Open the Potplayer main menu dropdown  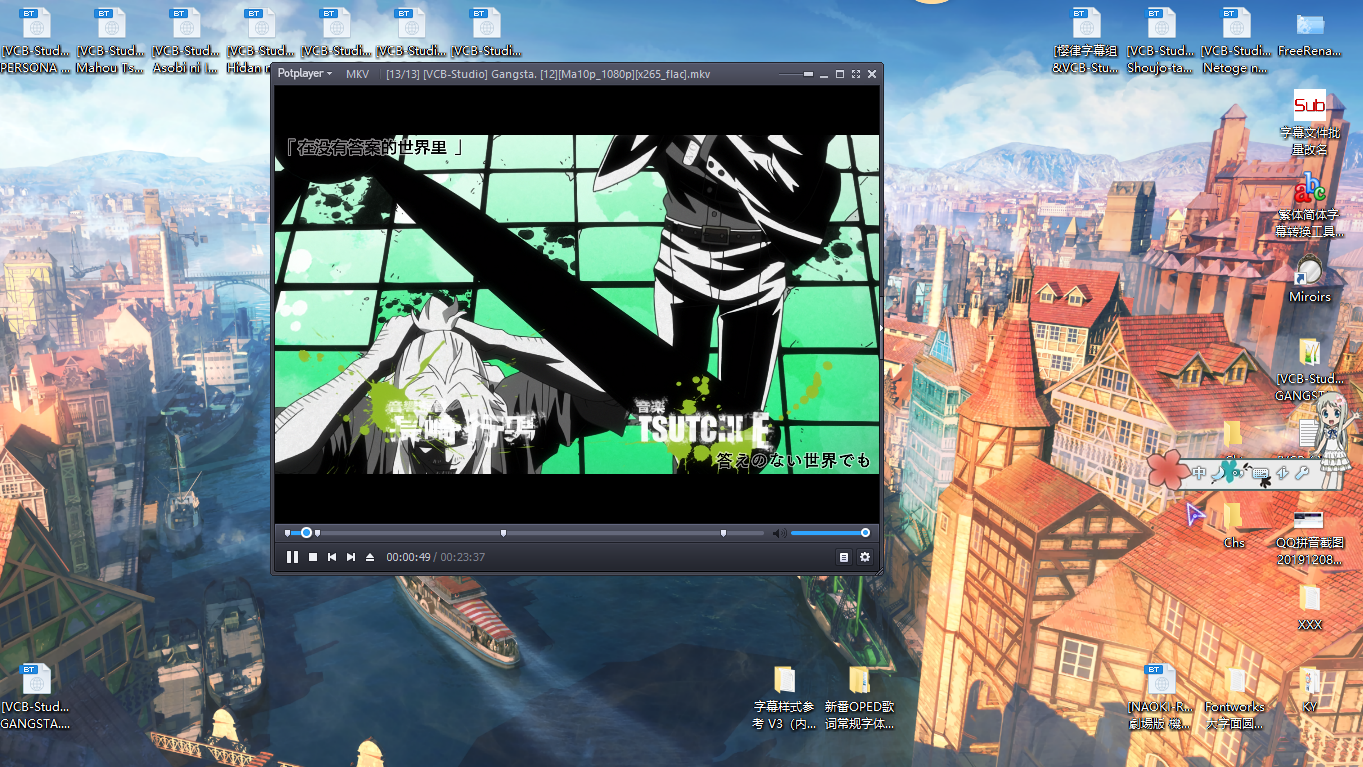click(305, 74)
